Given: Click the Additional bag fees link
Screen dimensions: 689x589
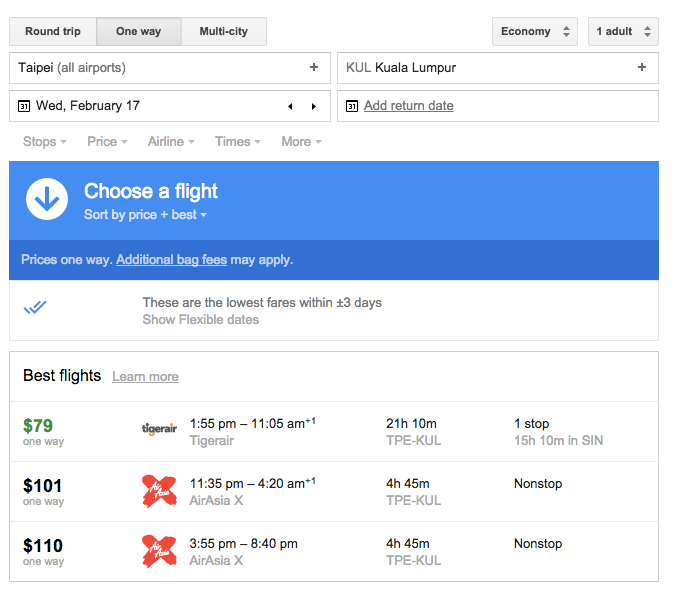Looking at the screenshot, I should click(171, 260).
